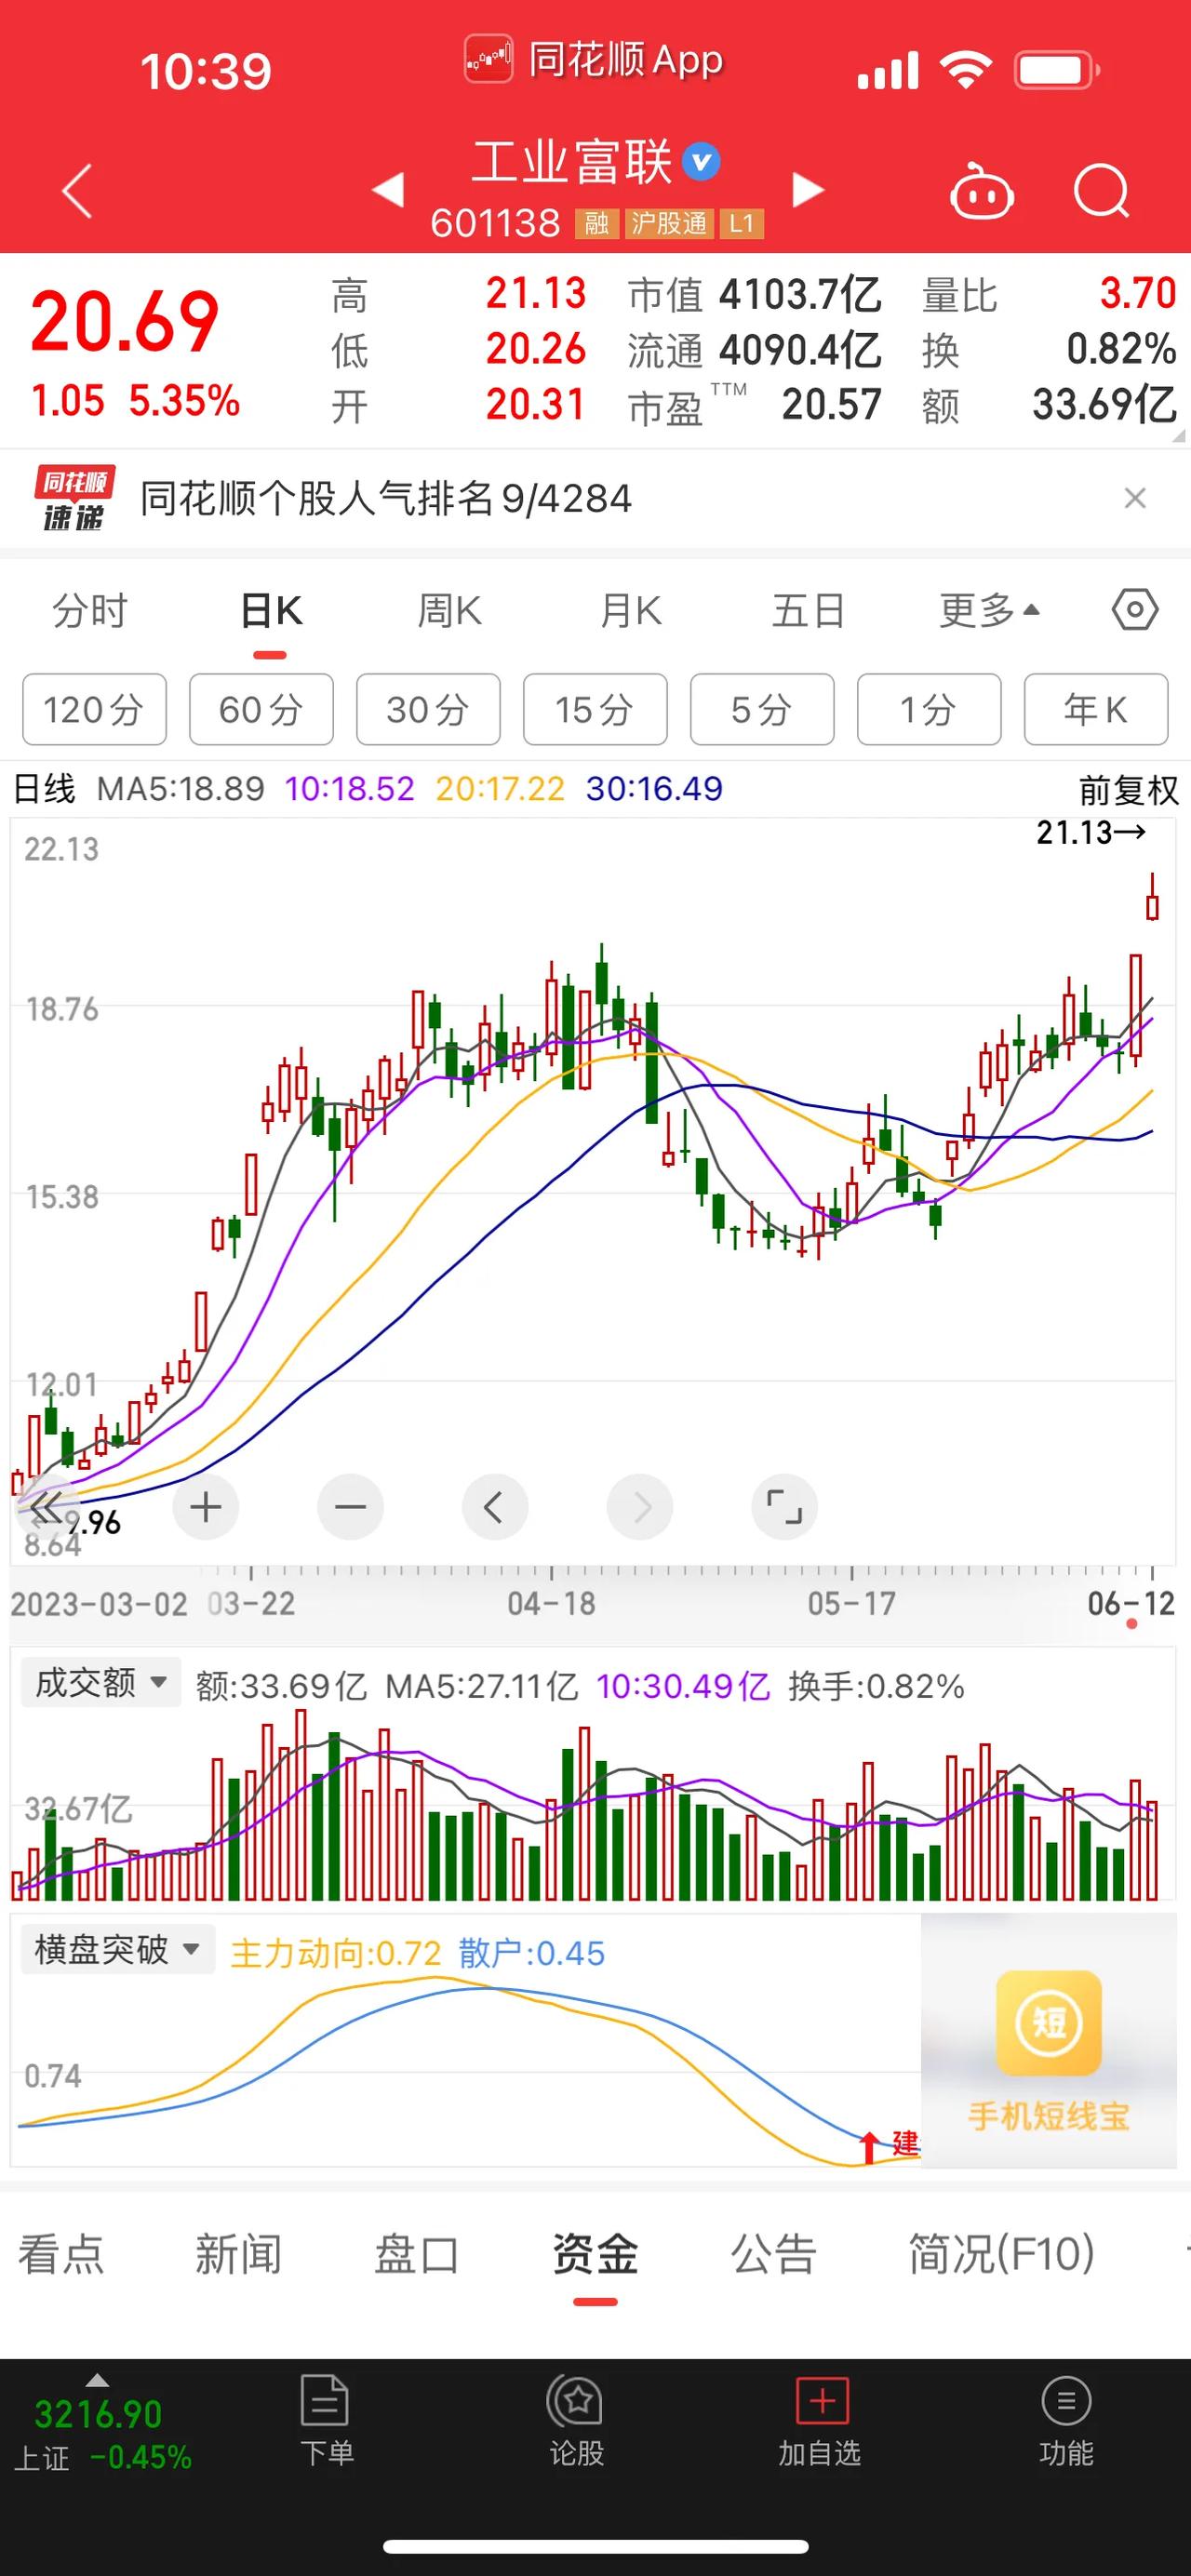Switch to 月K tab
This screenshot has height=2576, width=1191.
tap(630, 610)
